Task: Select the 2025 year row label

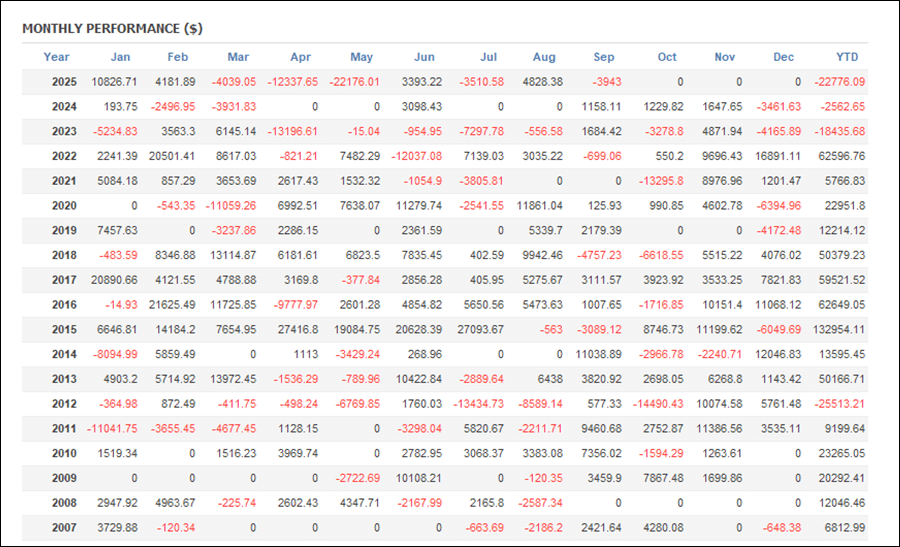Action: coord(64,81)
